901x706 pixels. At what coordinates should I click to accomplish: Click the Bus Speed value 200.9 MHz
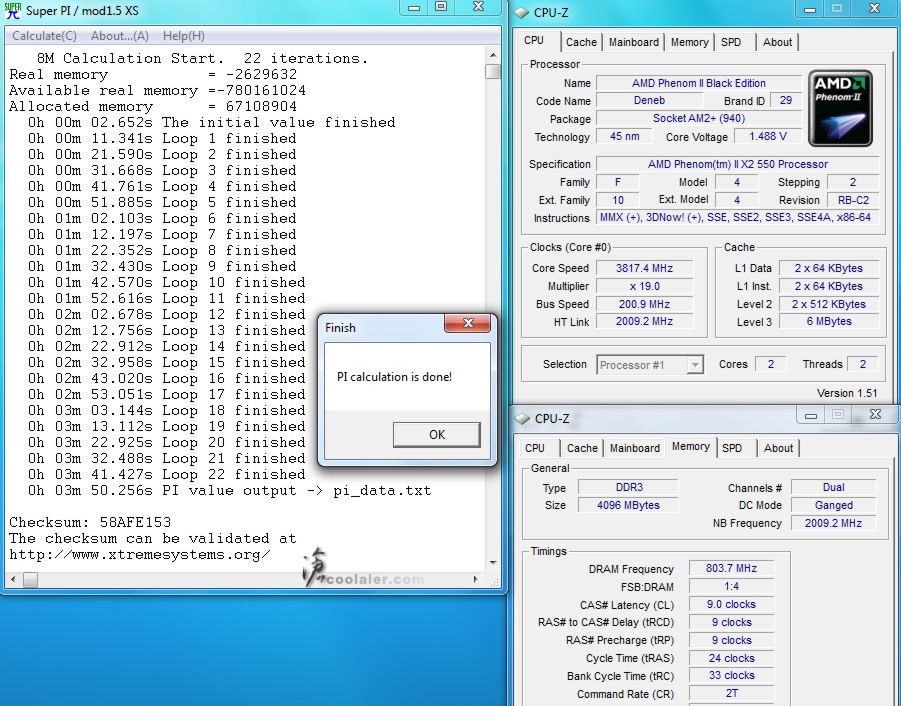coord(644,304)
